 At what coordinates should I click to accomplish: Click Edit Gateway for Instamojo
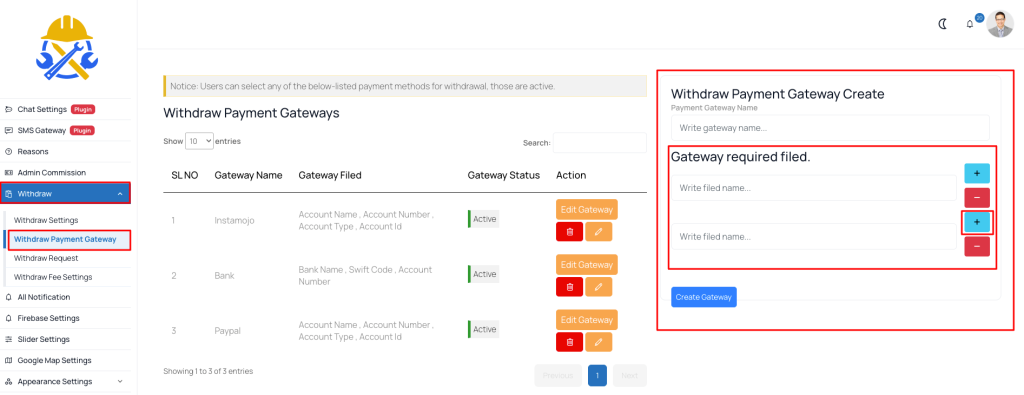[x=586, y=210]
